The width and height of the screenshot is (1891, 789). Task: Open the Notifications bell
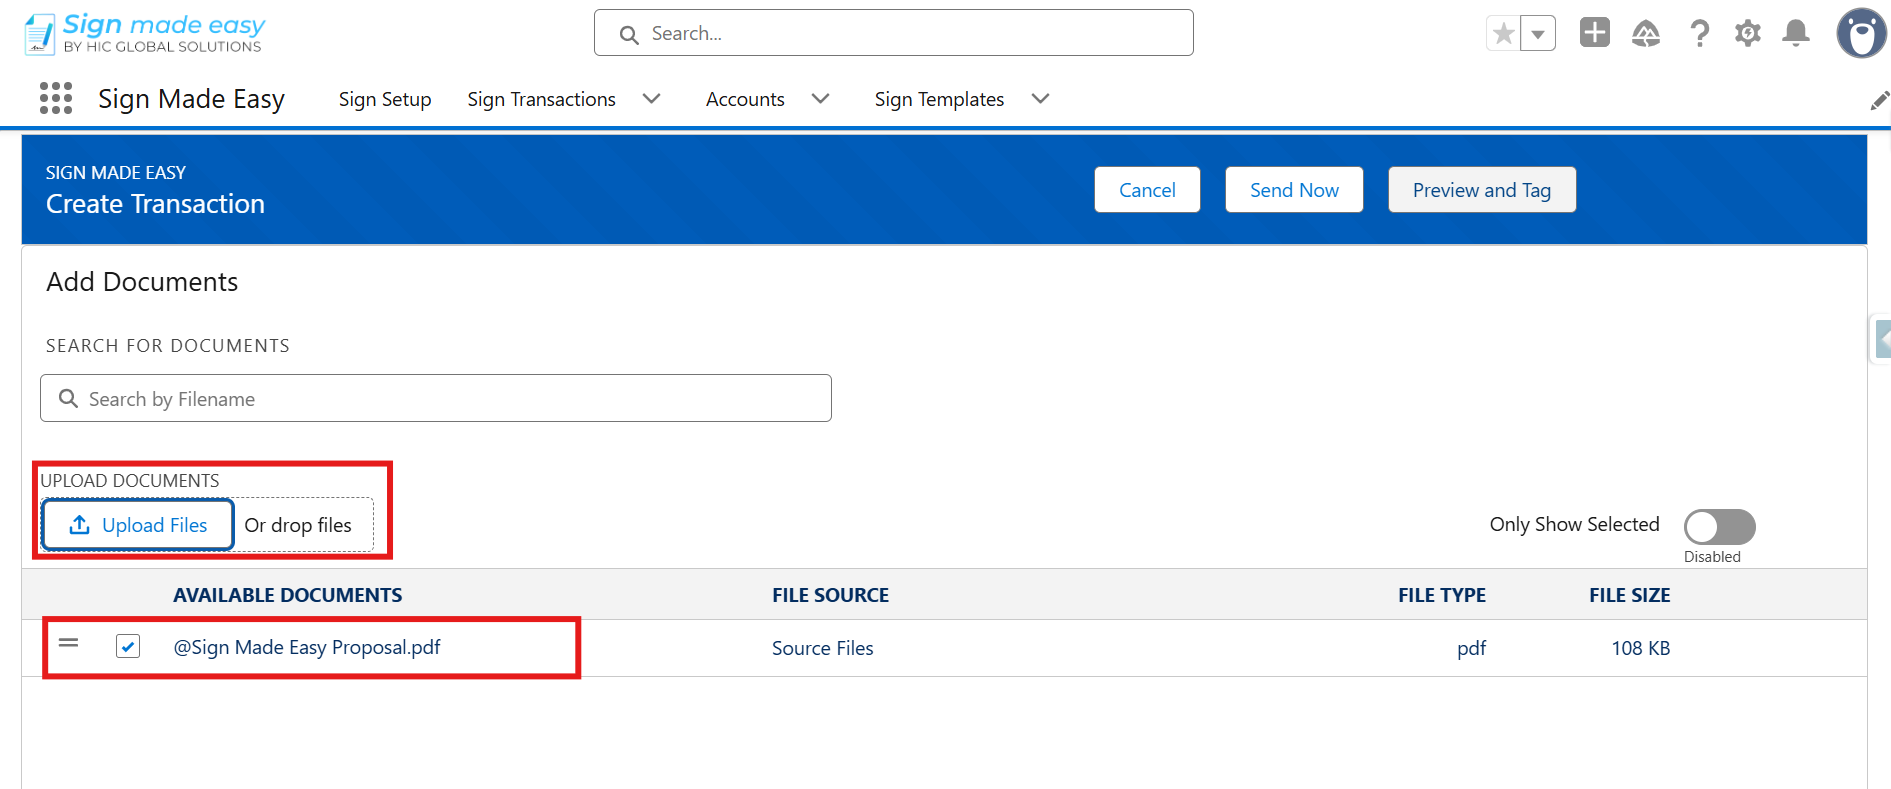pyautogui.click(x=1796, y=33)
